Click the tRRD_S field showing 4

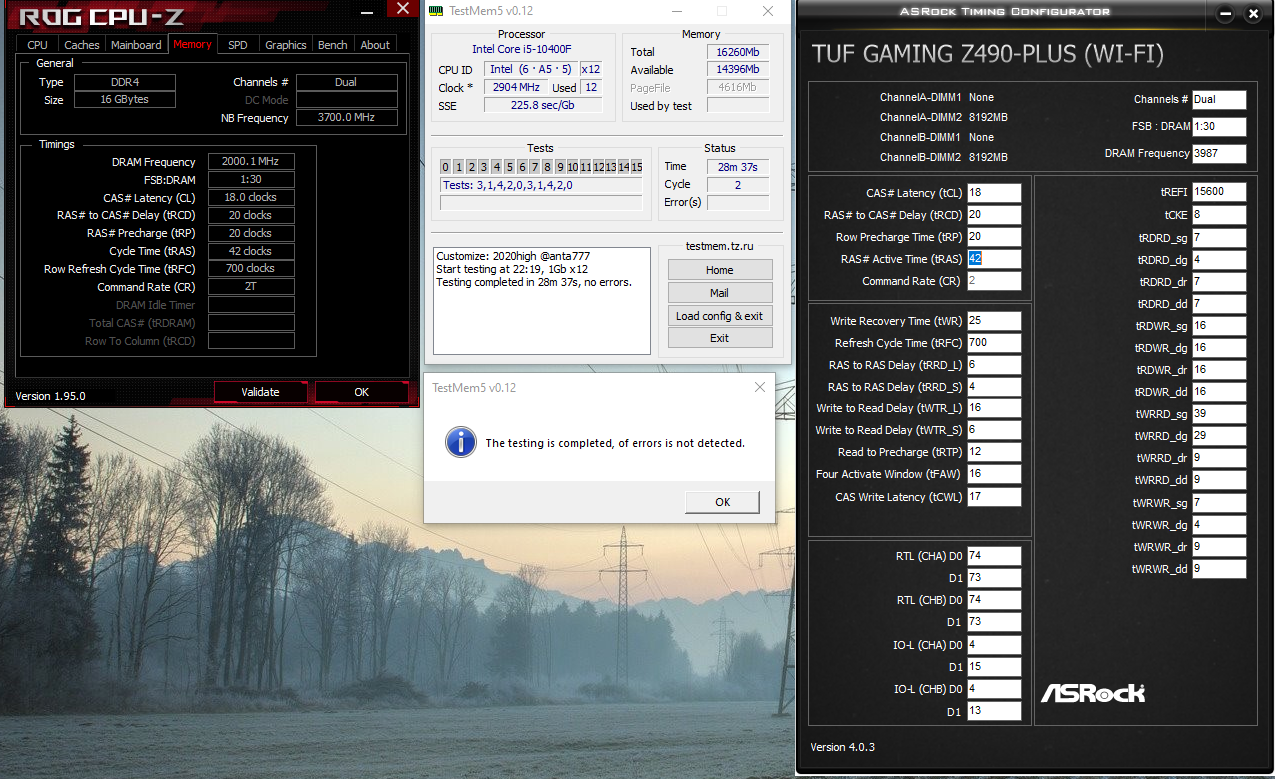point(994,387)
